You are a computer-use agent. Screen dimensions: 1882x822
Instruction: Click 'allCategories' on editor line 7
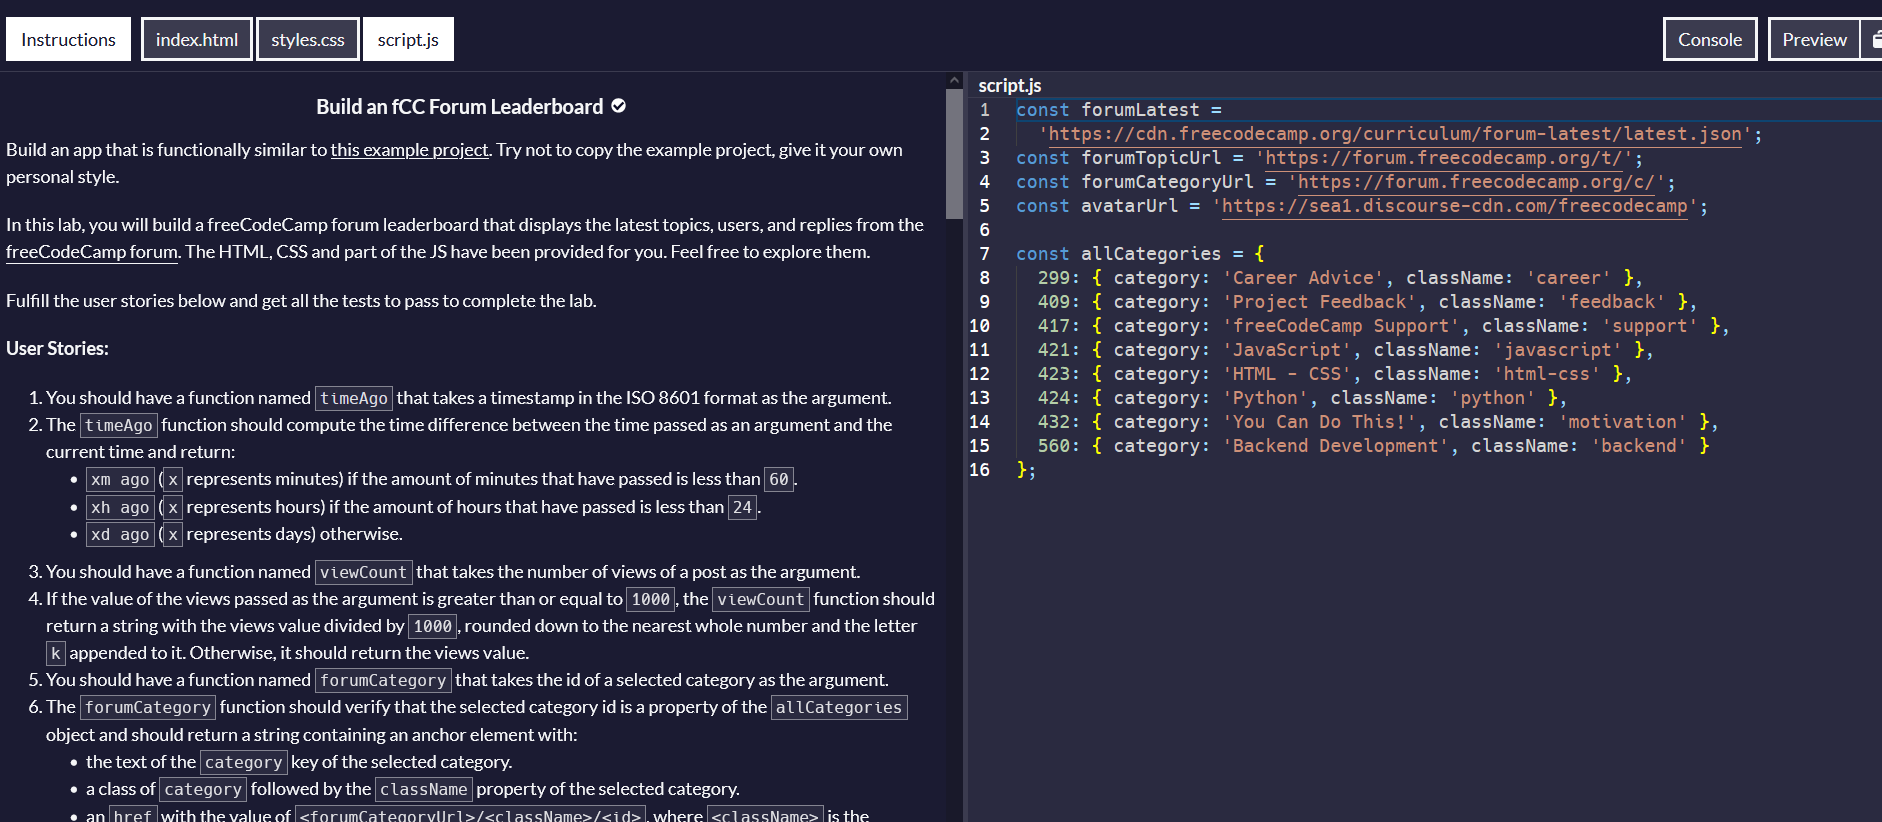click(1151, 254)
